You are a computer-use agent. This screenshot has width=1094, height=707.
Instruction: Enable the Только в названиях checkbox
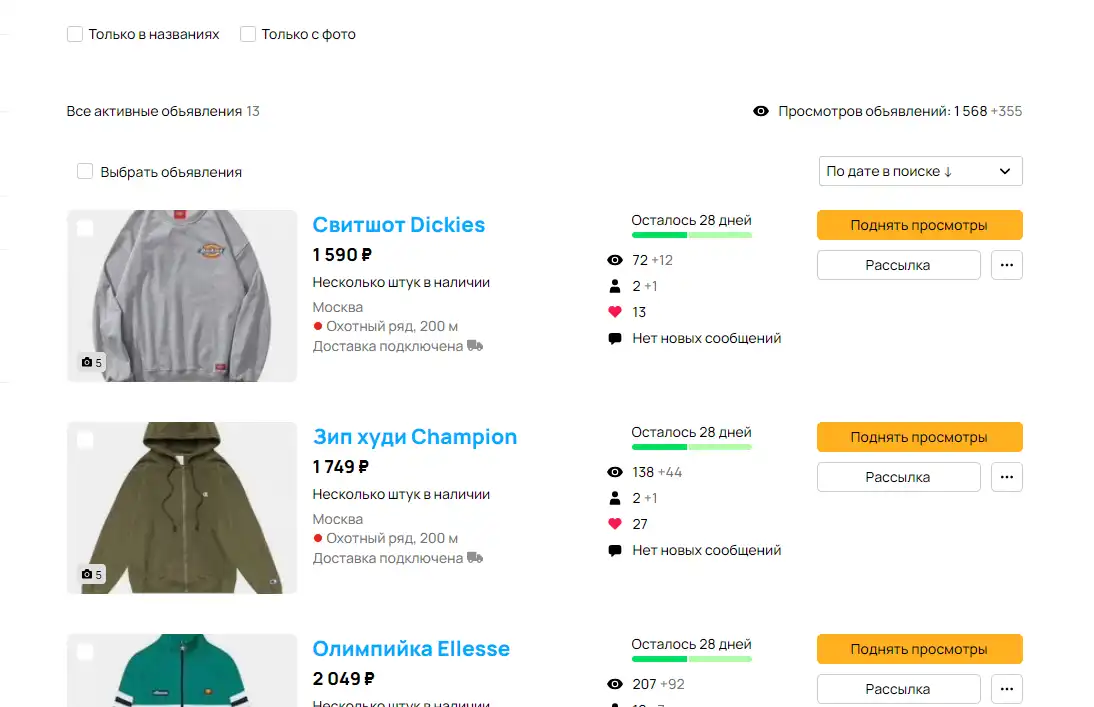pyautogui.click(x=75, y=34)
